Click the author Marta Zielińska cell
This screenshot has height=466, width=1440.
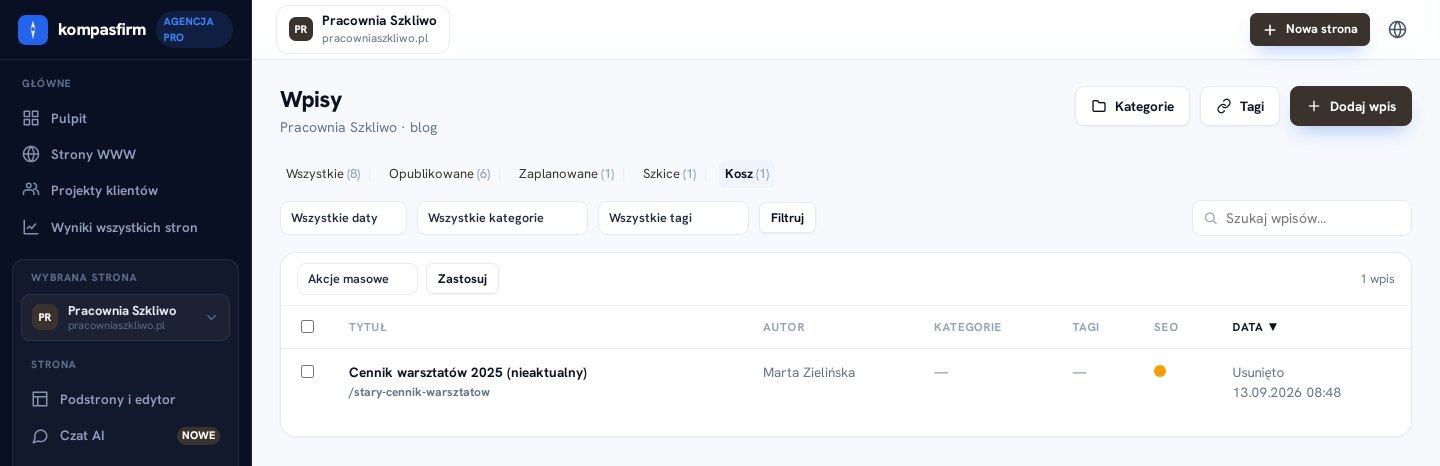click(x=809, y=372)
